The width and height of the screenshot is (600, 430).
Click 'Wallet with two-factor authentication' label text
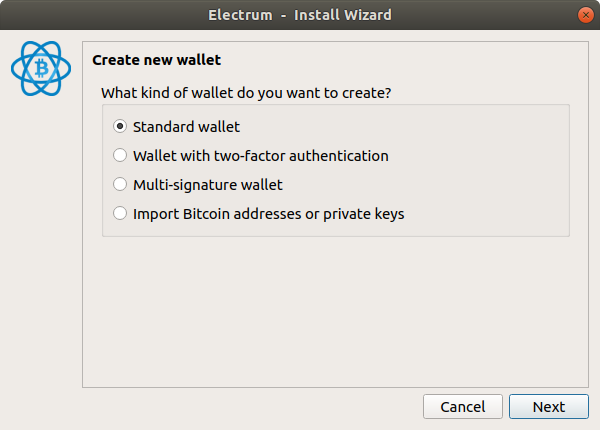coord(261,156)
